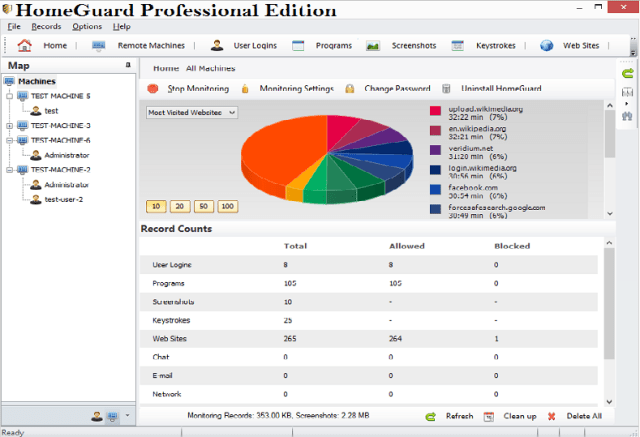Select Administrator under TEST-MACHINE-2

67,185
